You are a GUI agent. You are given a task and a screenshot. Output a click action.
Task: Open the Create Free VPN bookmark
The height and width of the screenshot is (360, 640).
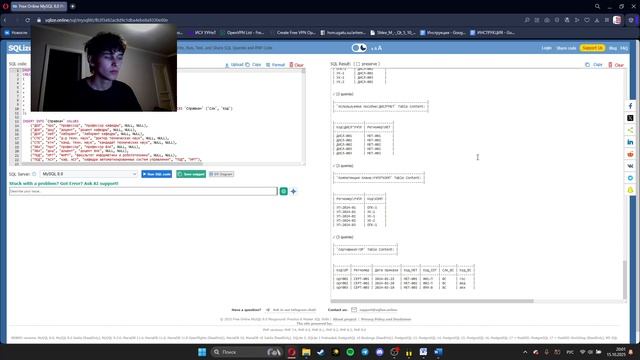coord(293,33)
